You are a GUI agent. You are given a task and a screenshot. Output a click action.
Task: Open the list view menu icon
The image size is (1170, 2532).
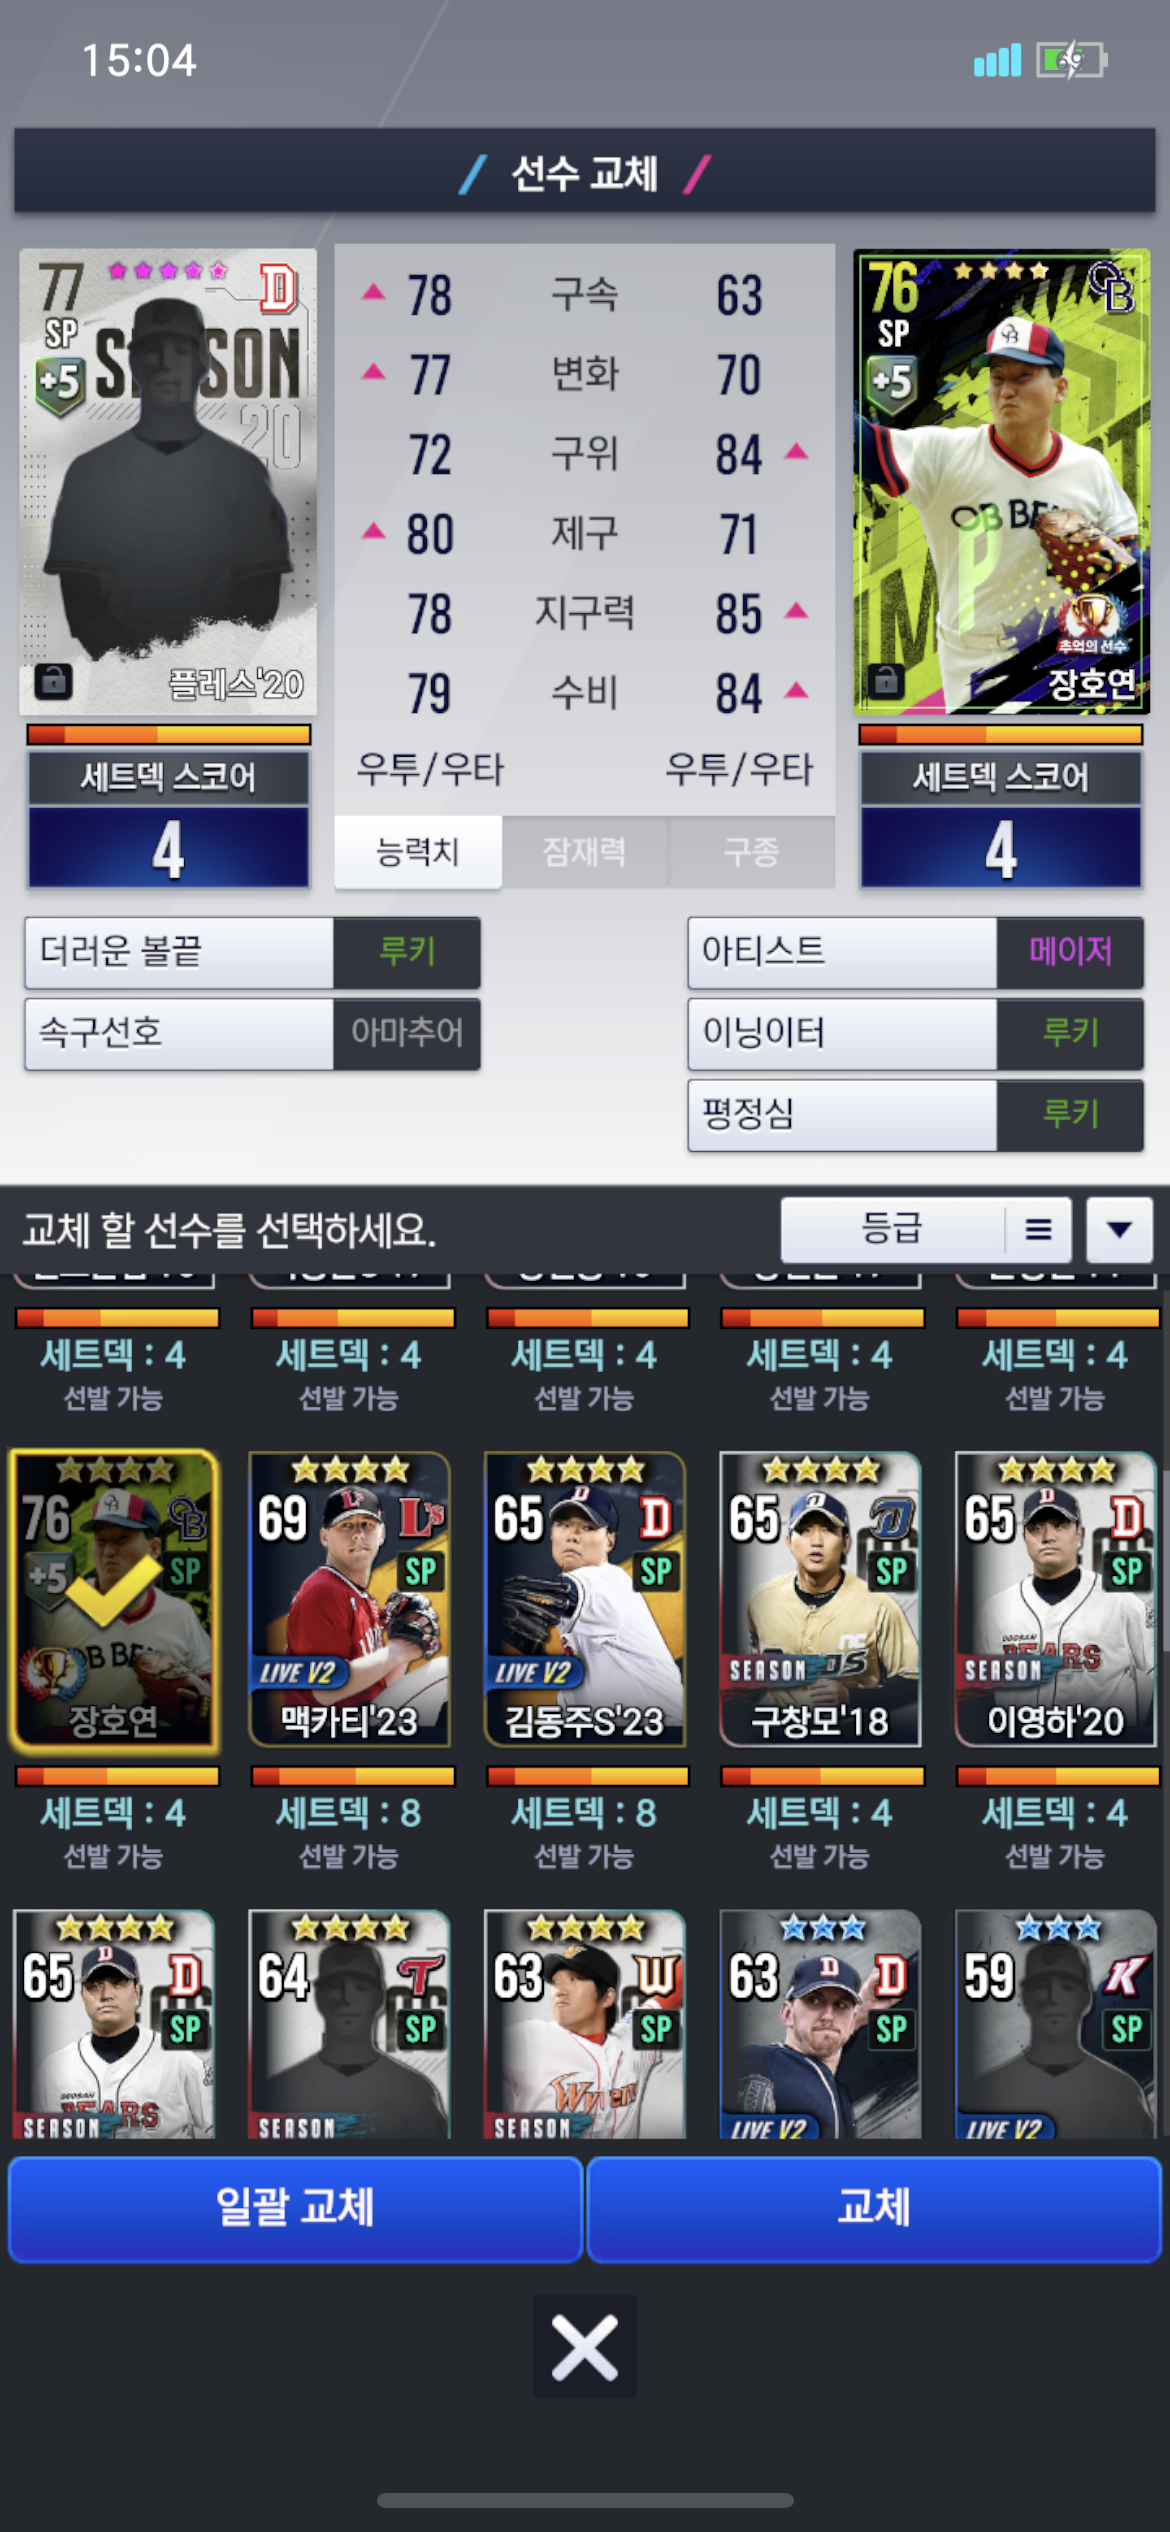point(1038,1229)
